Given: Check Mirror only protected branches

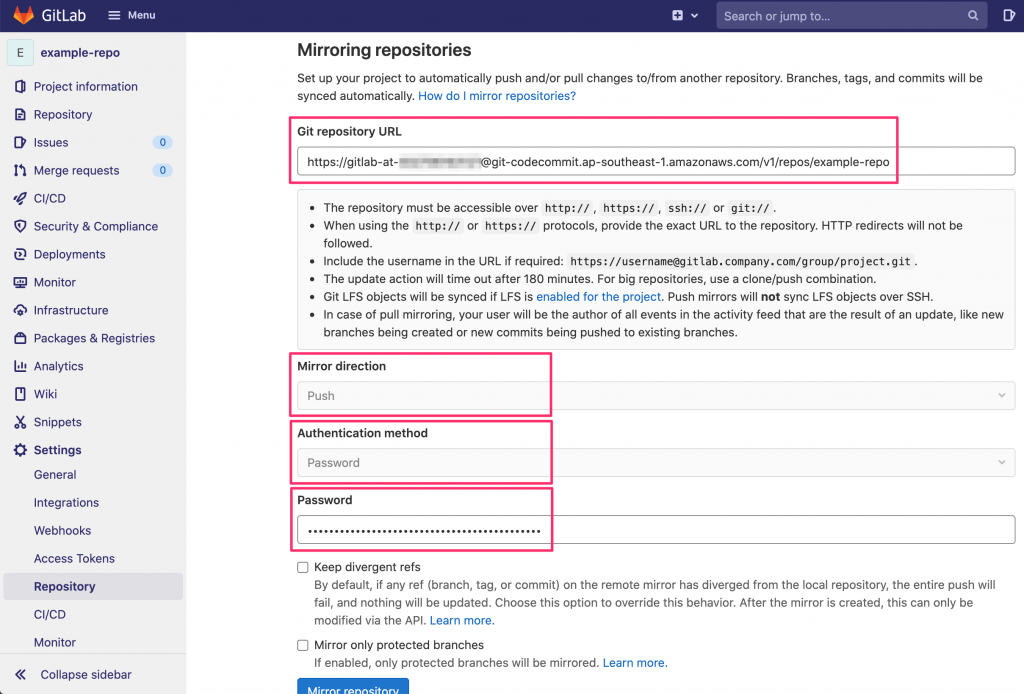Looking at the screenshot, I should tap(303, 645).
